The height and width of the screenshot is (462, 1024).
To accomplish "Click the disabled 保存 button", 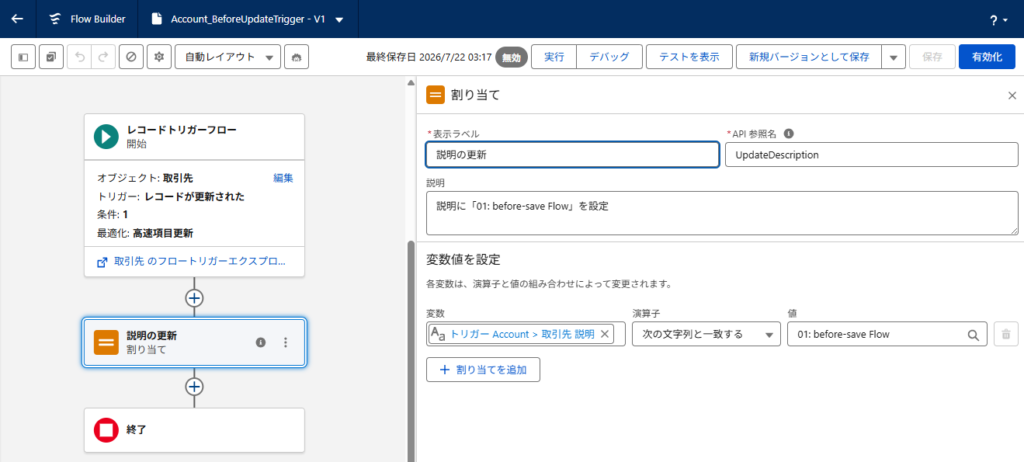I will tap(932, 57).
